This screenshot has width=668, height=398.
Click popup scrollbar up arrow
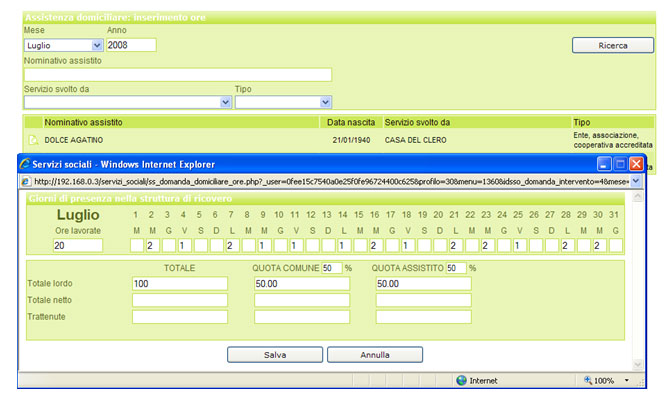click(x=638, y=196)
